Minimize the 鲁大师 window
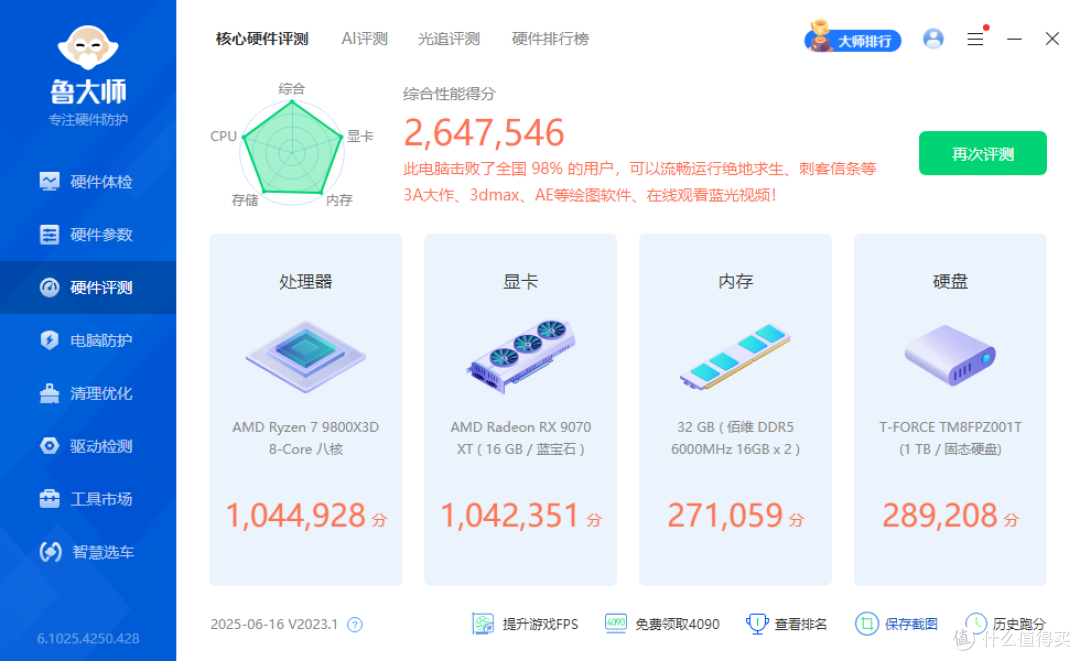This screenshot has height=661, width=1080. (x=1014, y=39)
